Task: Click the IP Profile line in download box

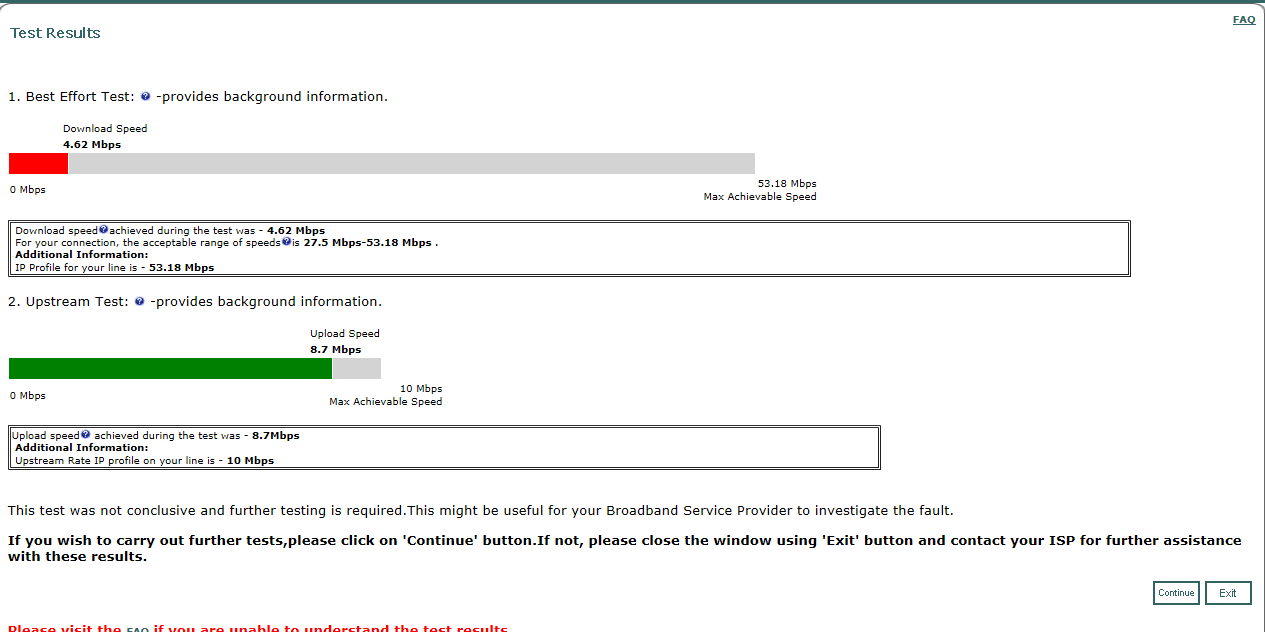Action: [115, 267]
